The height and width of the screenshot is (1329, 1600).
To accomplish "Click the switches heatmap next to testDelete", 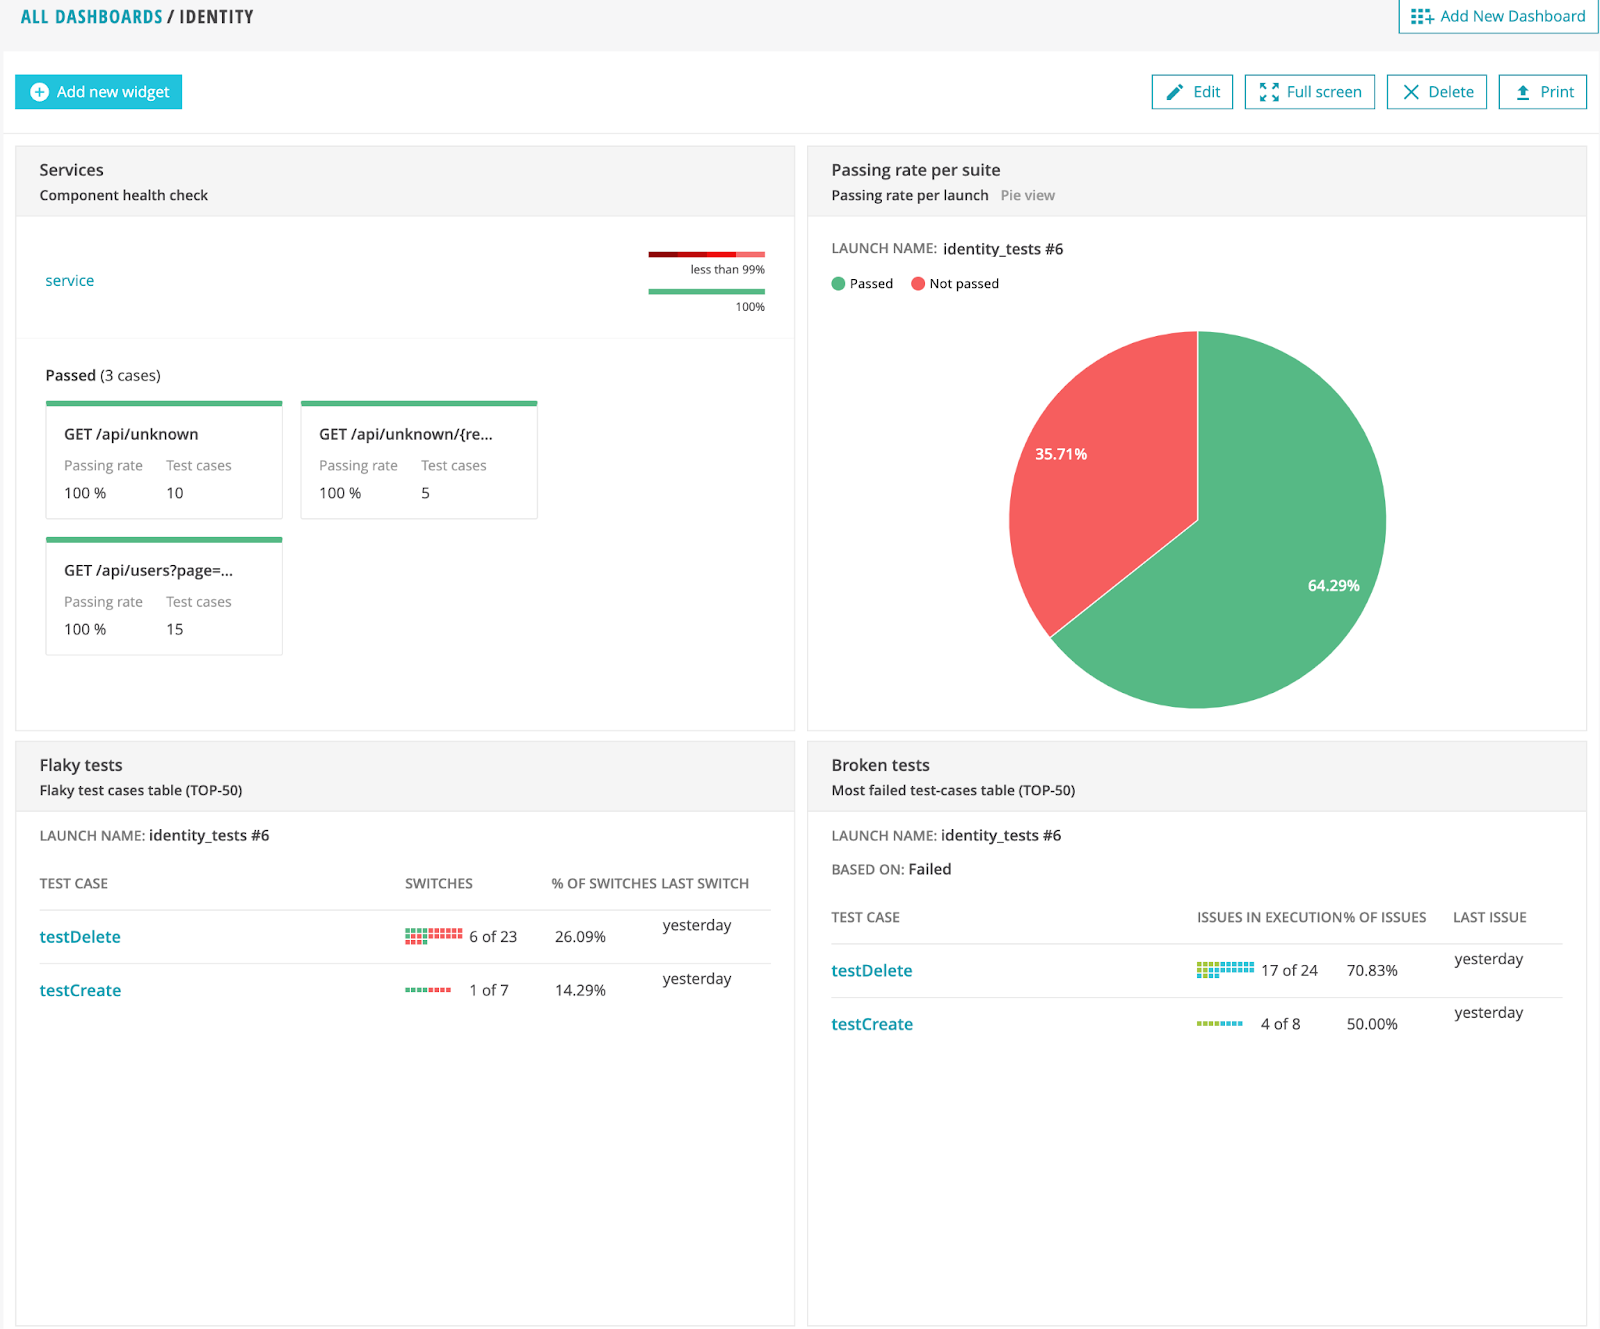I will [x=432, y=936].
